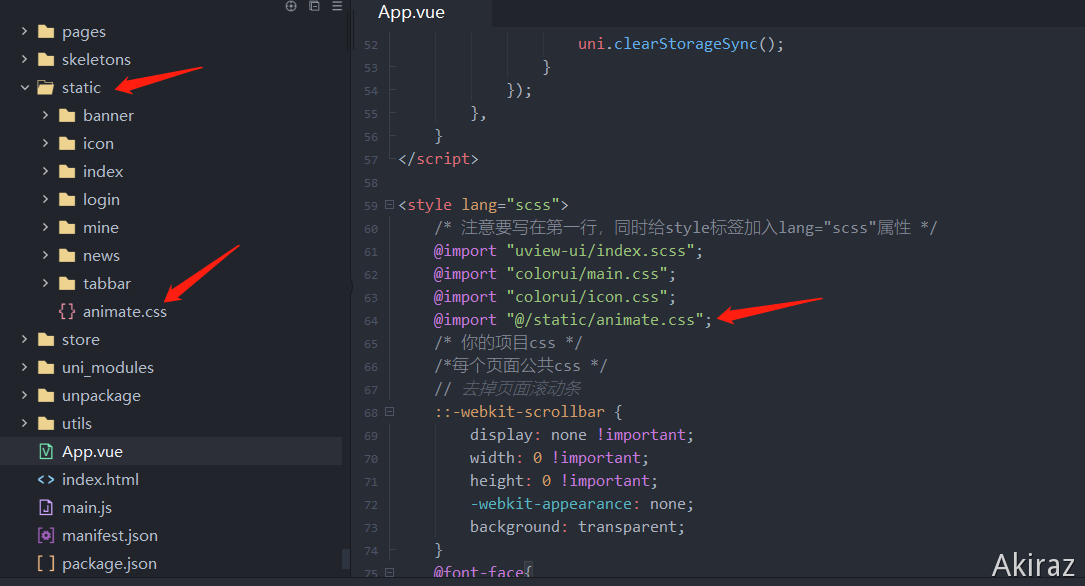This screenshot has width=1085, height=586.
Task: Click the package.json brackets file icon
Action: [45, 564]
